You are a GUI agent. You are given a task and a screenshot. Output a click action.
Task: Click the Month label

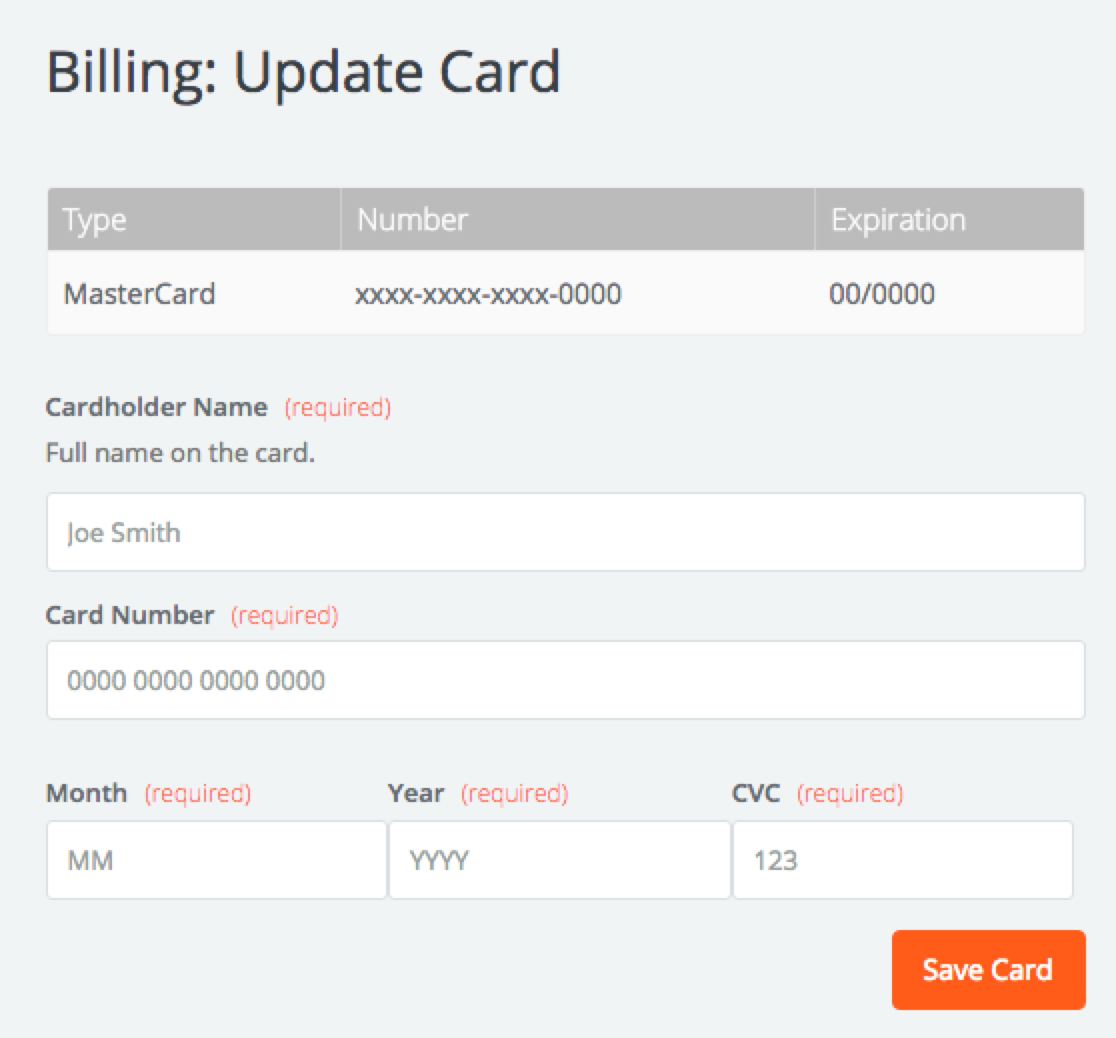pos(87,792)
